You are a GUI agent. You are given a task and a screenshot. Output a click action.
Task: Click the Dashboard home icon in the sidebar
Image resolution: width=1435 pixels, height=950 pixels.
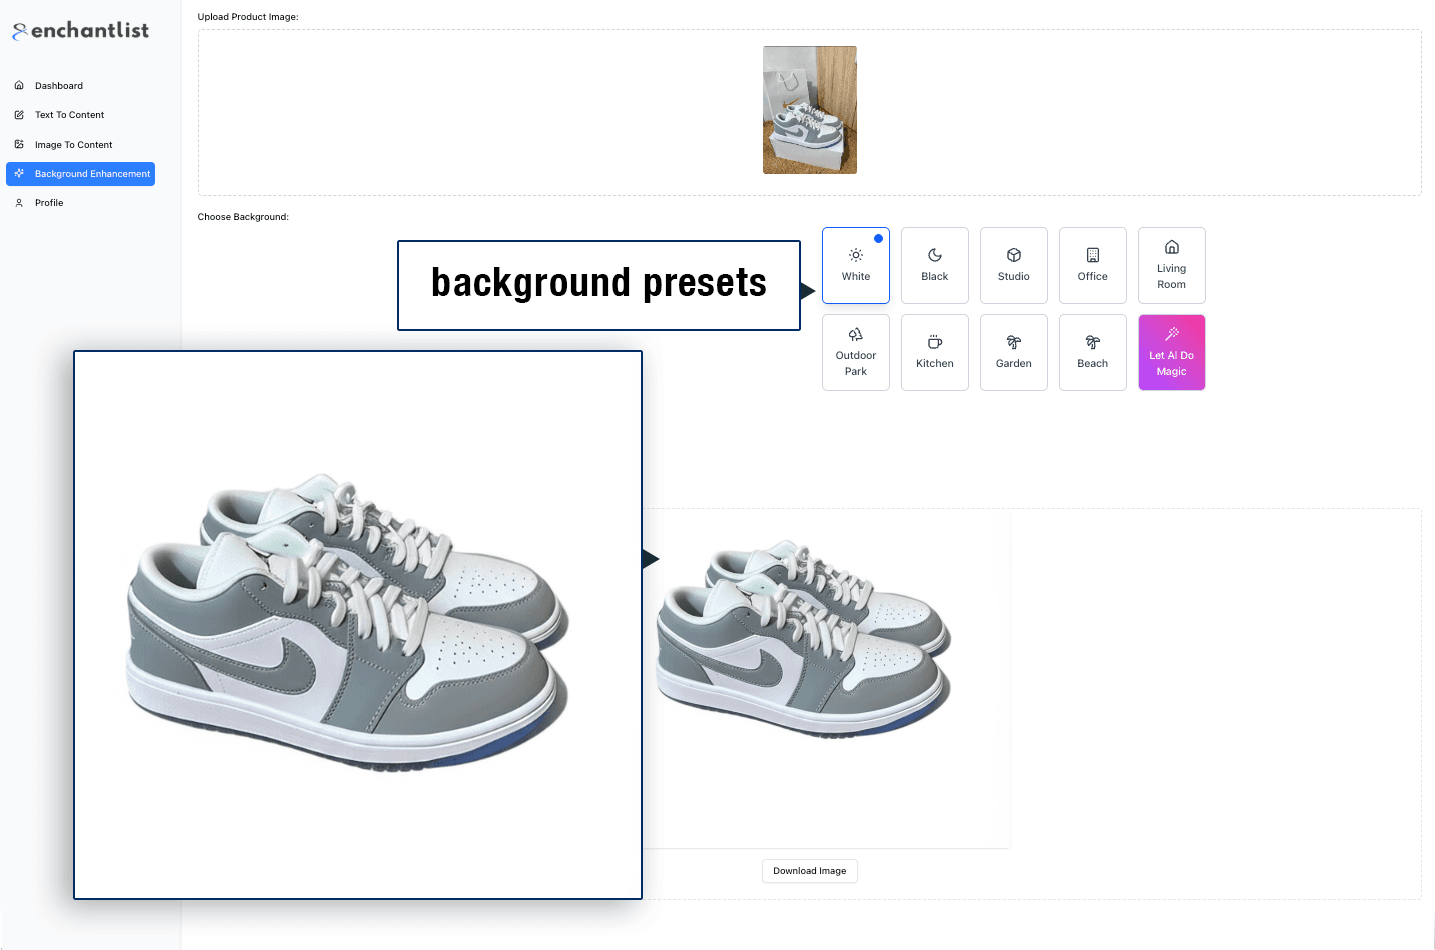(x=19, y=85)
